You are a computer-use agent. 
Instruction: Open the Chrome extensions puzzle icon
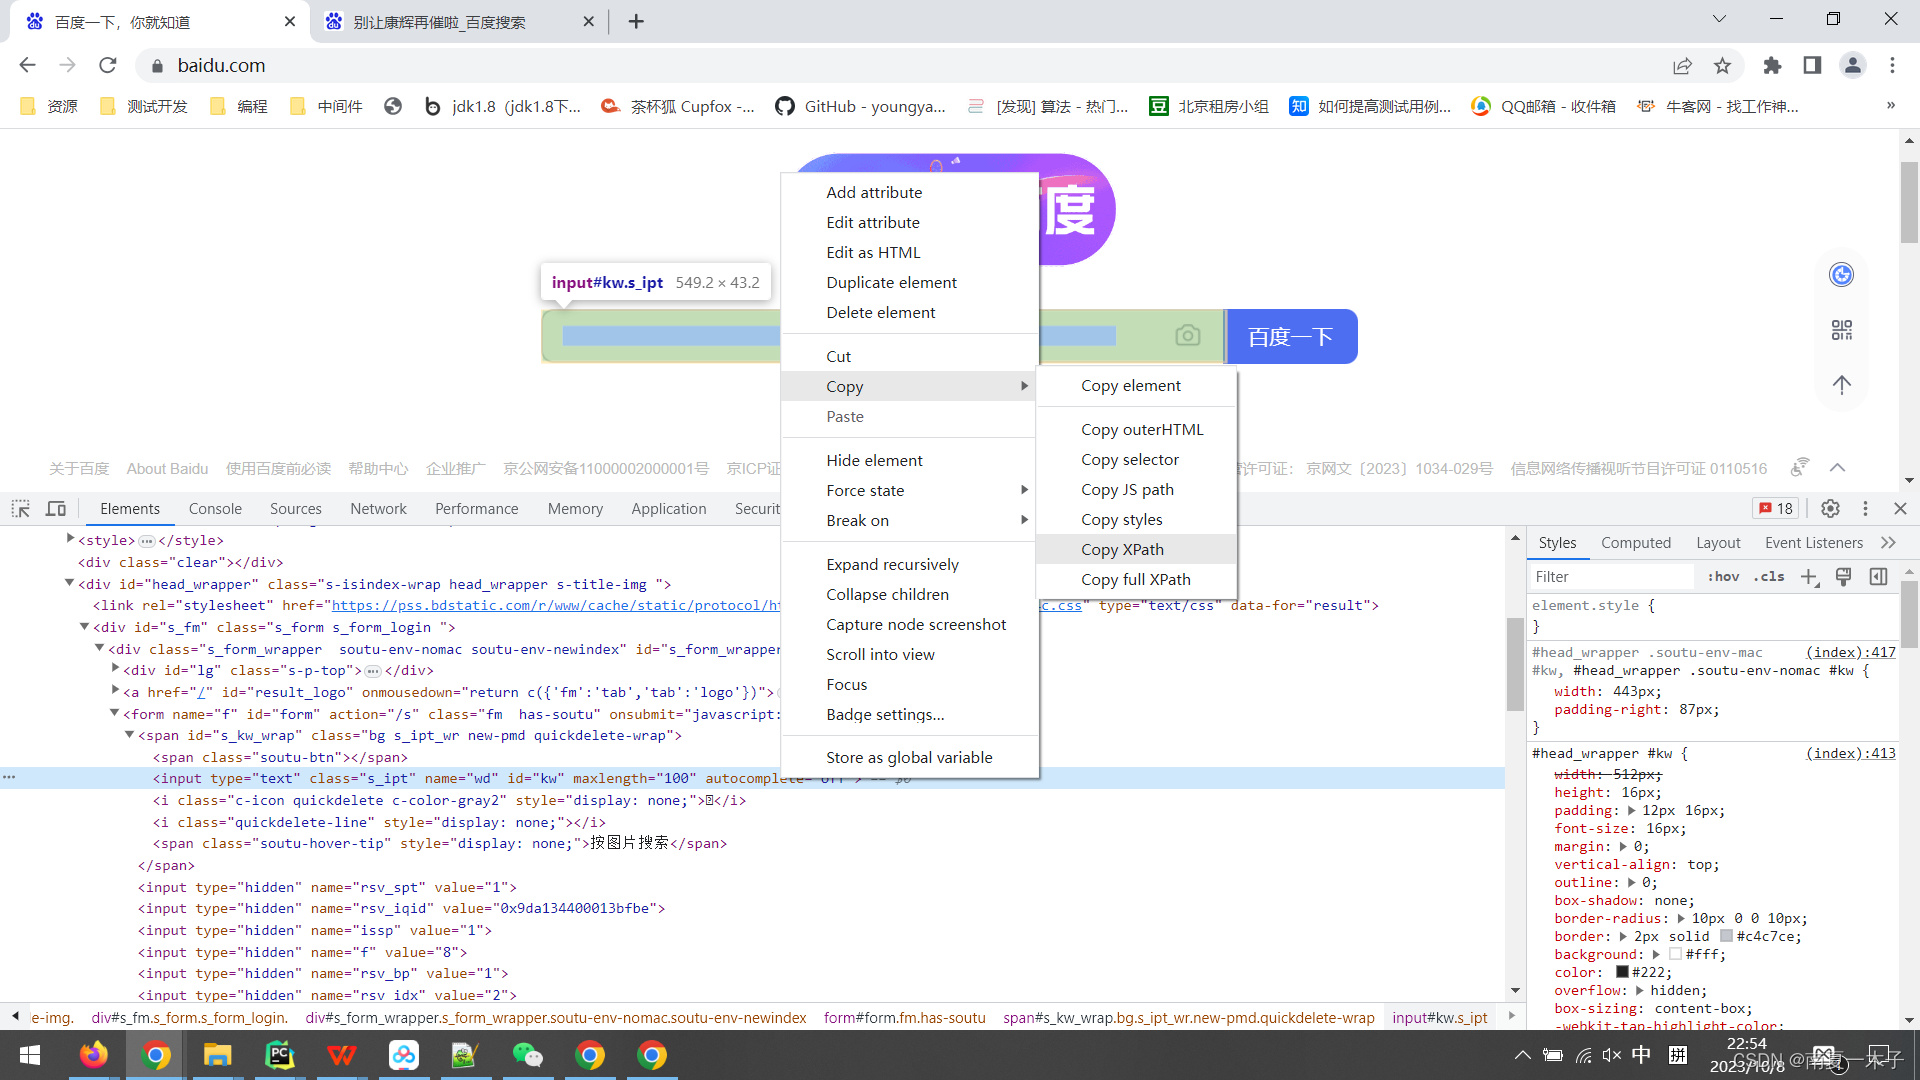tap(1772, 66)
